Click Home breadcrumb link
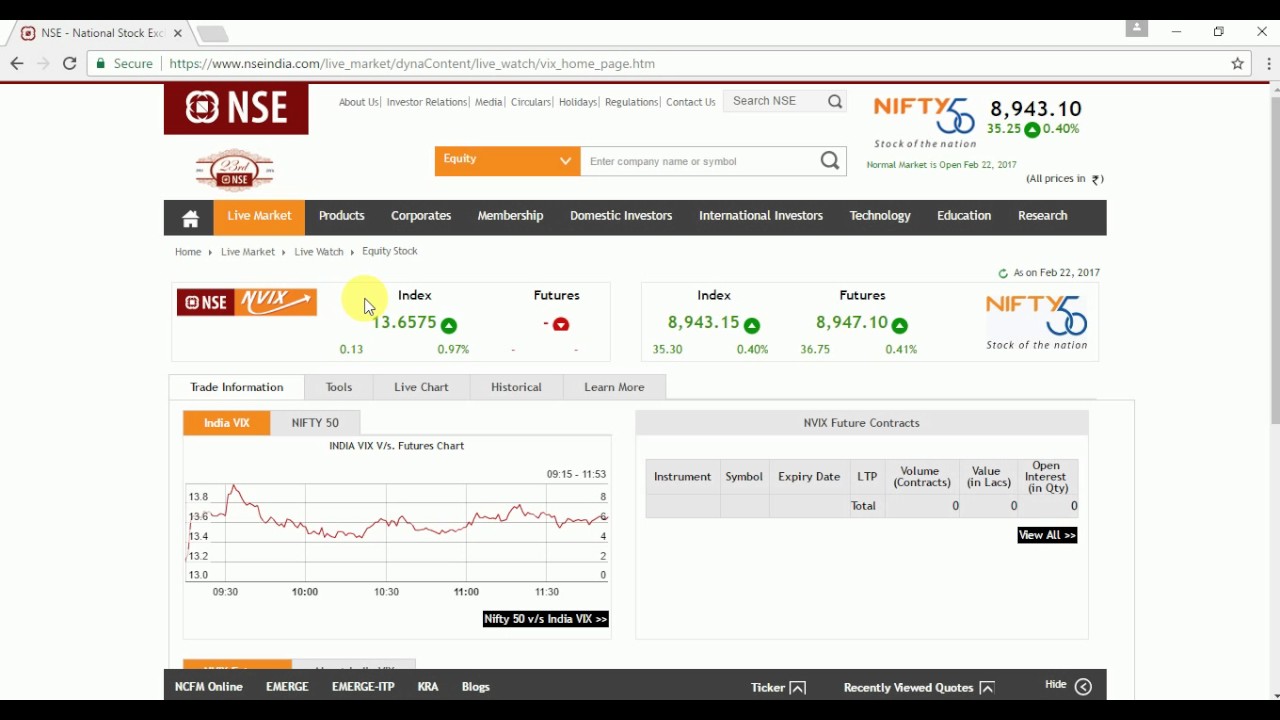The height and width of the screenshot is (720, 1280). click(188, 252)
